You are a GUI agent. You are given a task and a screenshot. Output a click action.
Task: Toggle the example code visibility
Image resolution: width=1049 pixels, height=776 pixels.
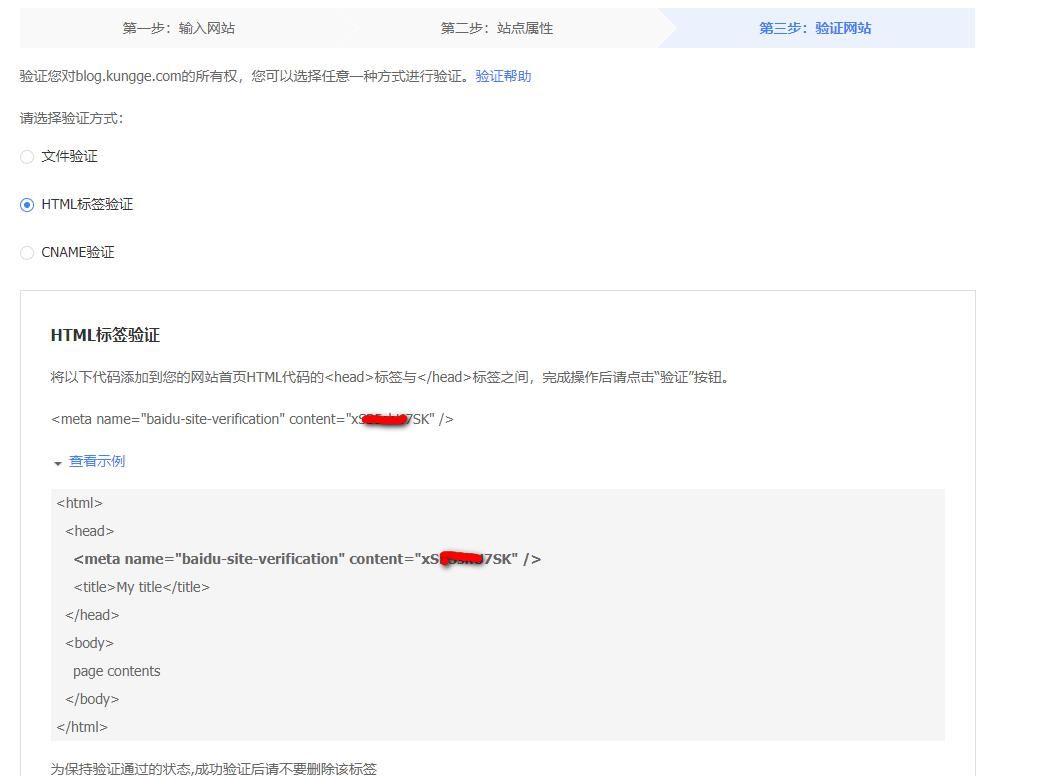[97, 461]
